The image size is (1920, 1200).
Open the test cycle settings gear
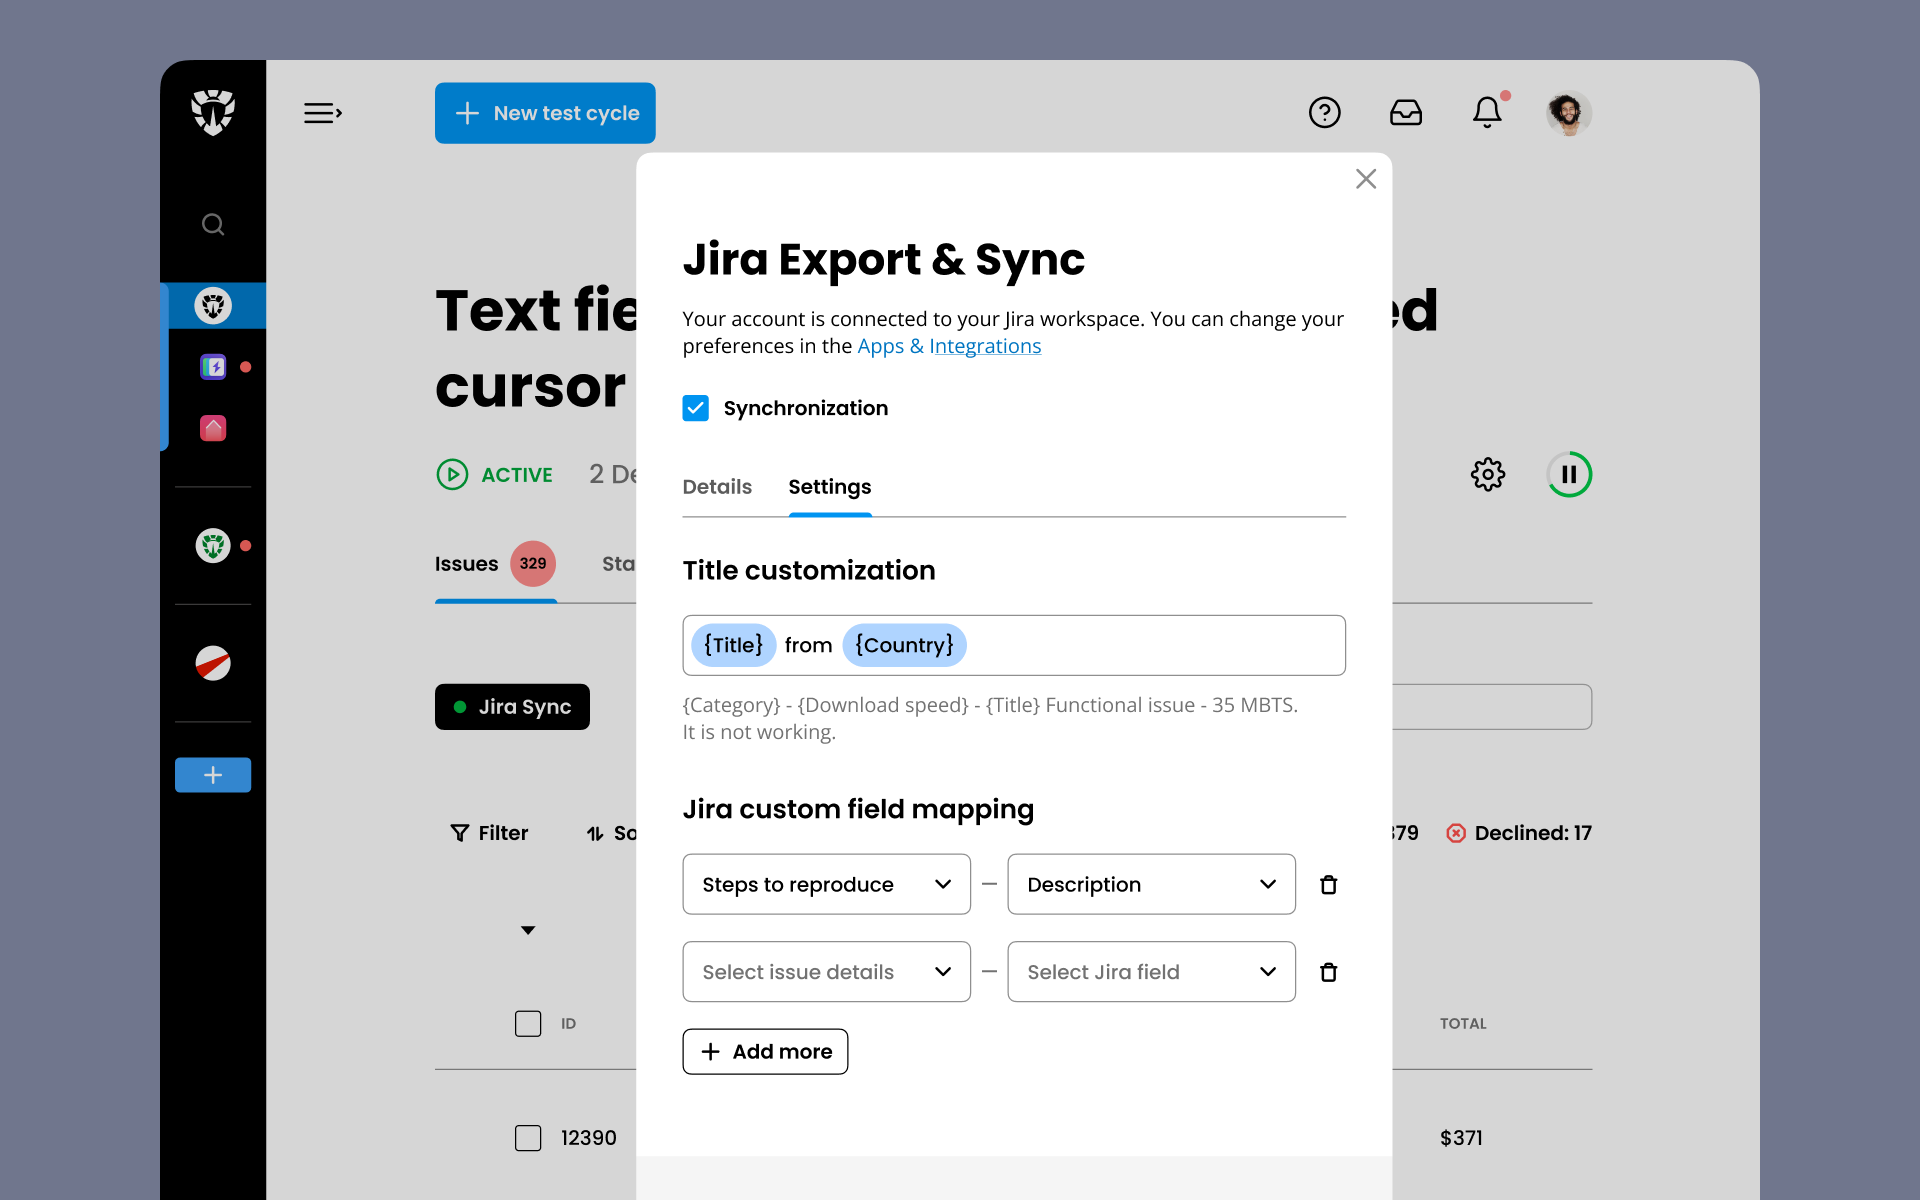1488,474
